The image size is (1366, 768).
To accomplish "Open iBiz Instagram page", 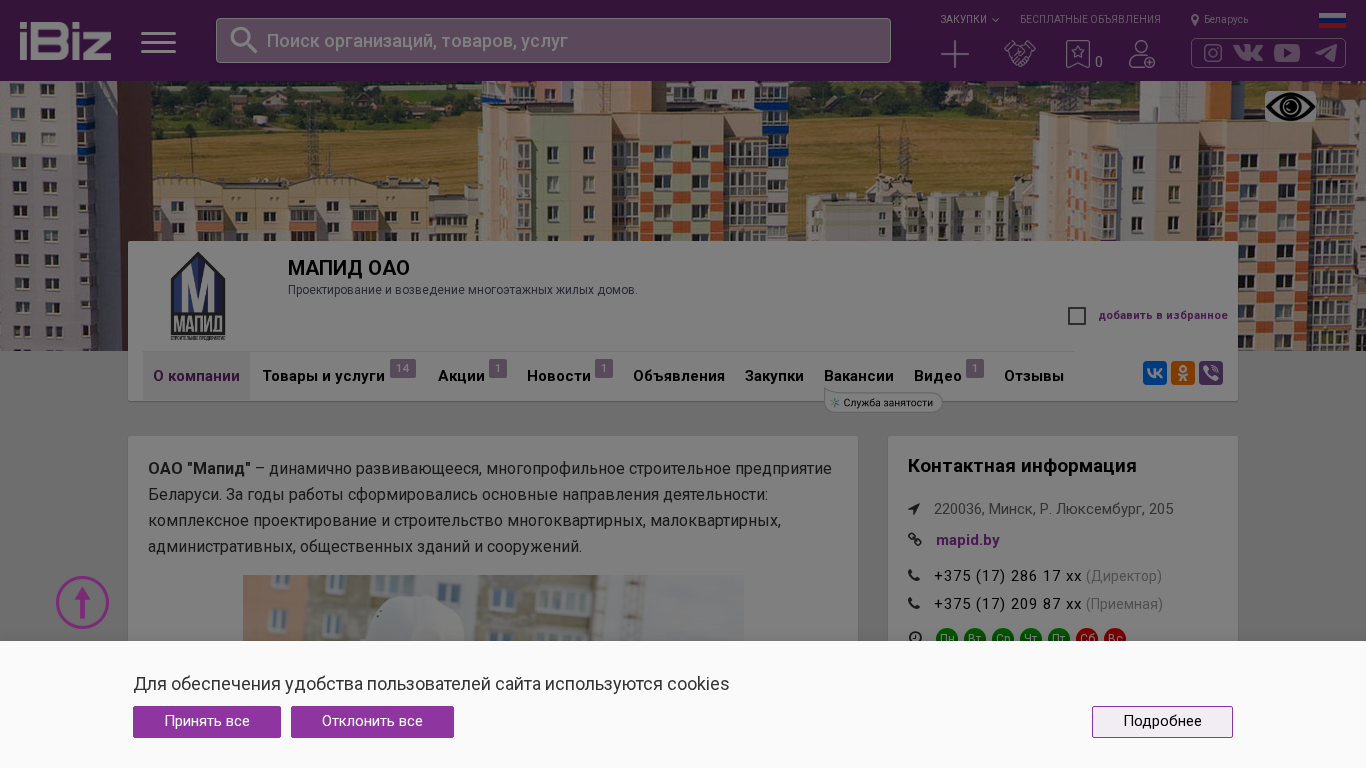I will 1213,53.
